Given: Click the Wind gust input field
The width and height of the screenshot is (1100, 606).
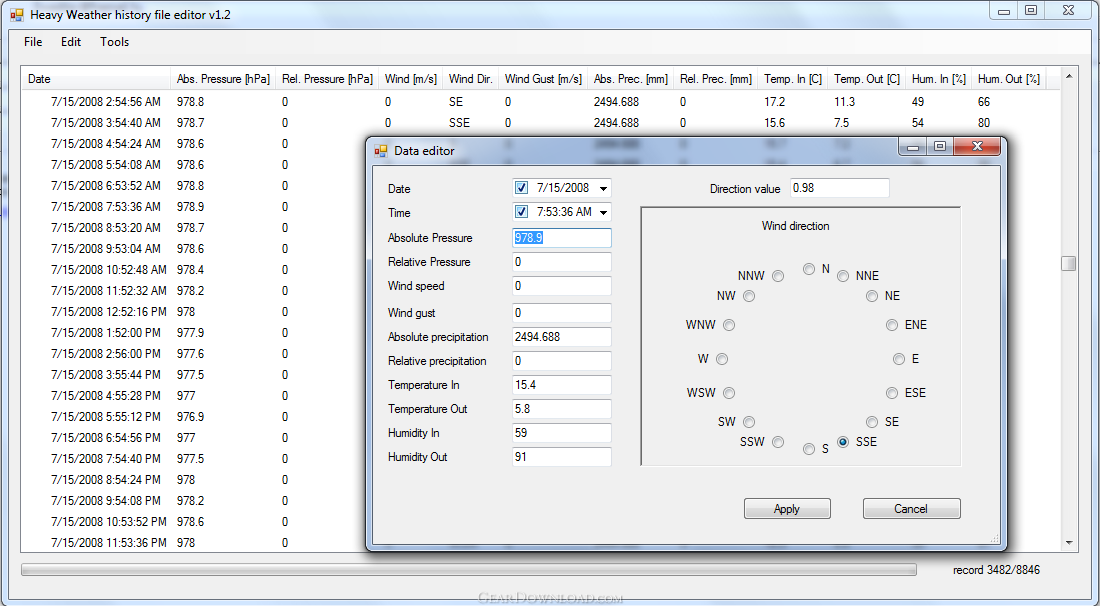Looking at the screenshot, I should (x=562, y=313).
